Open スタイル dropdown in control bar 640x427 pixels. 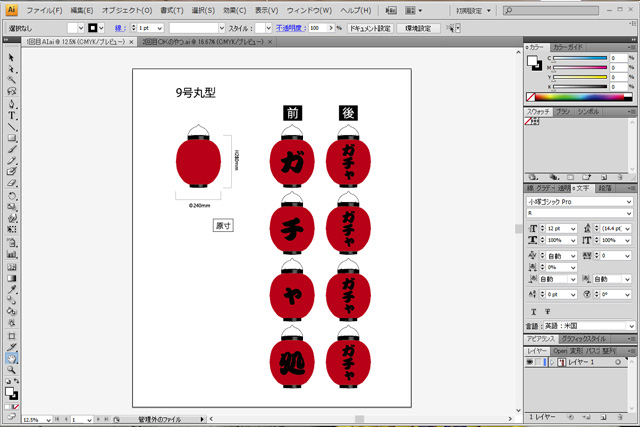[268, 28]
